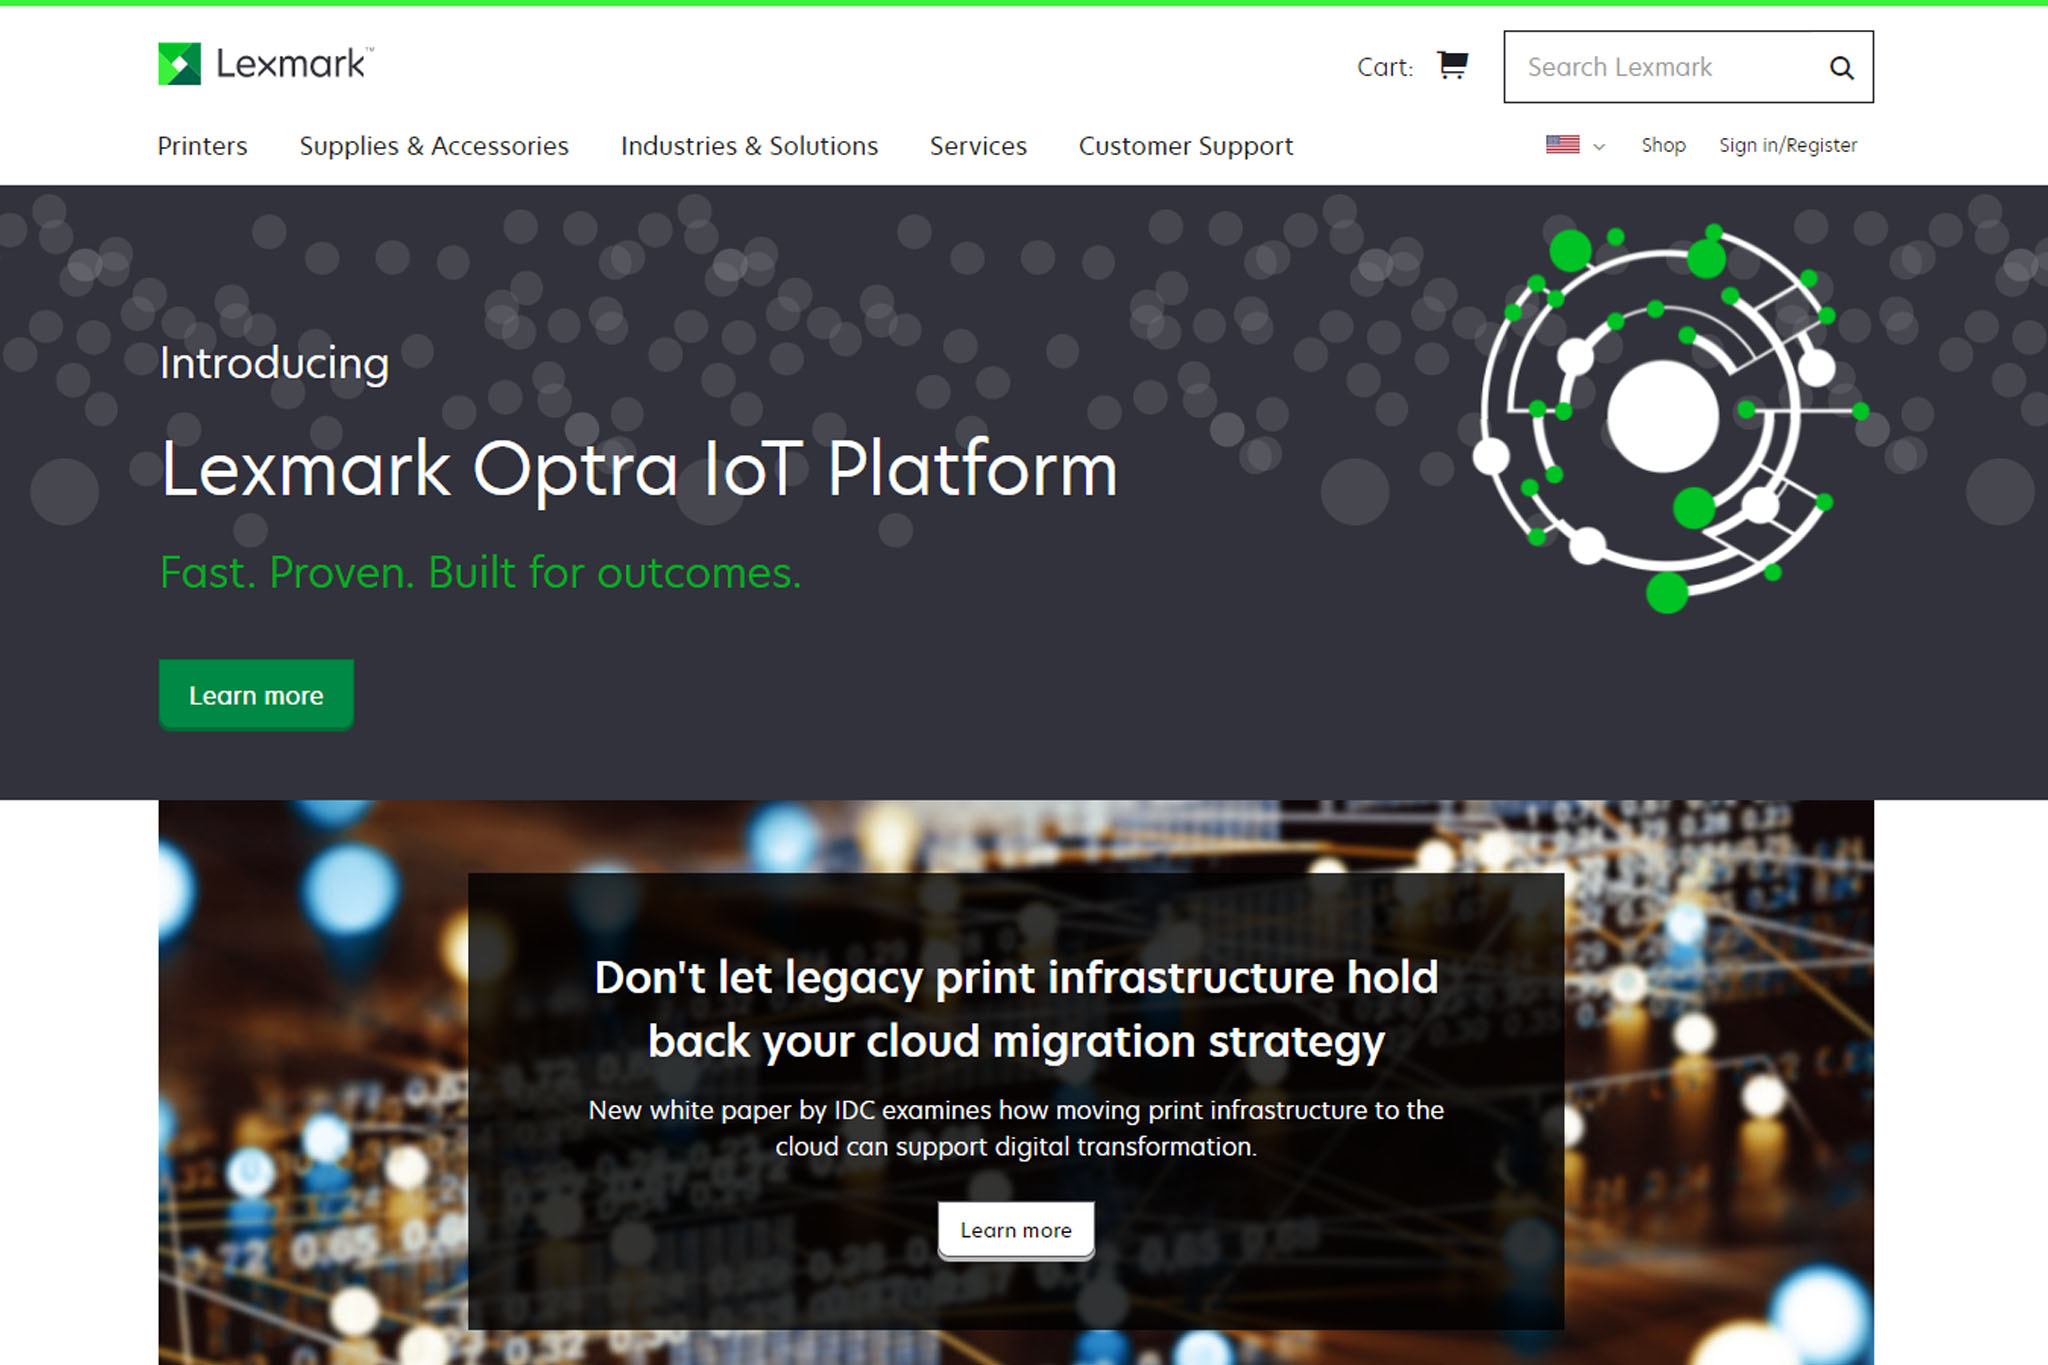
Task: Click Sign in/Register link
Action: click(1787, 145)
